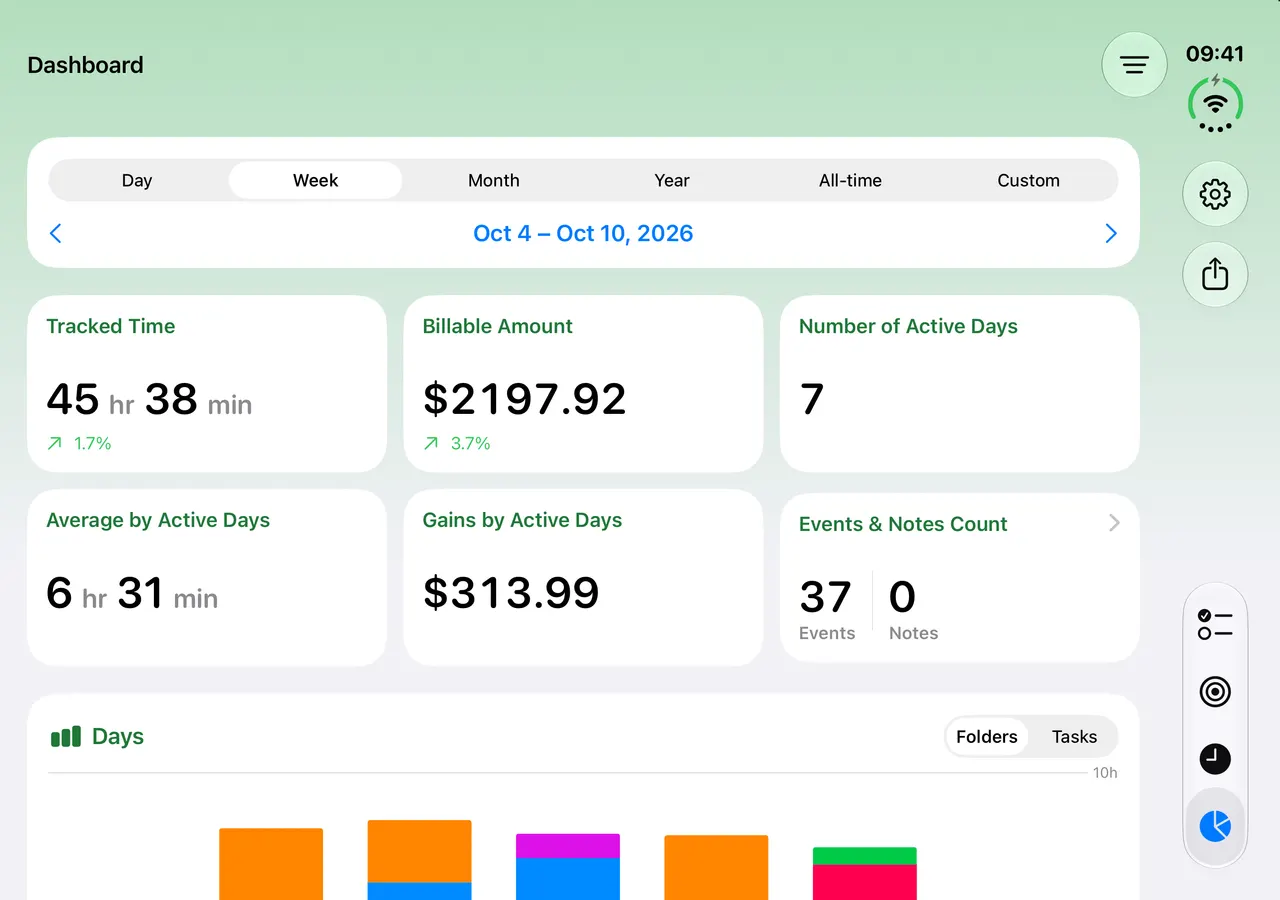Click the Oct 4 – Oct 10, 2026 date
Viewport: 1280px width, 900px height.
(583, 234)
